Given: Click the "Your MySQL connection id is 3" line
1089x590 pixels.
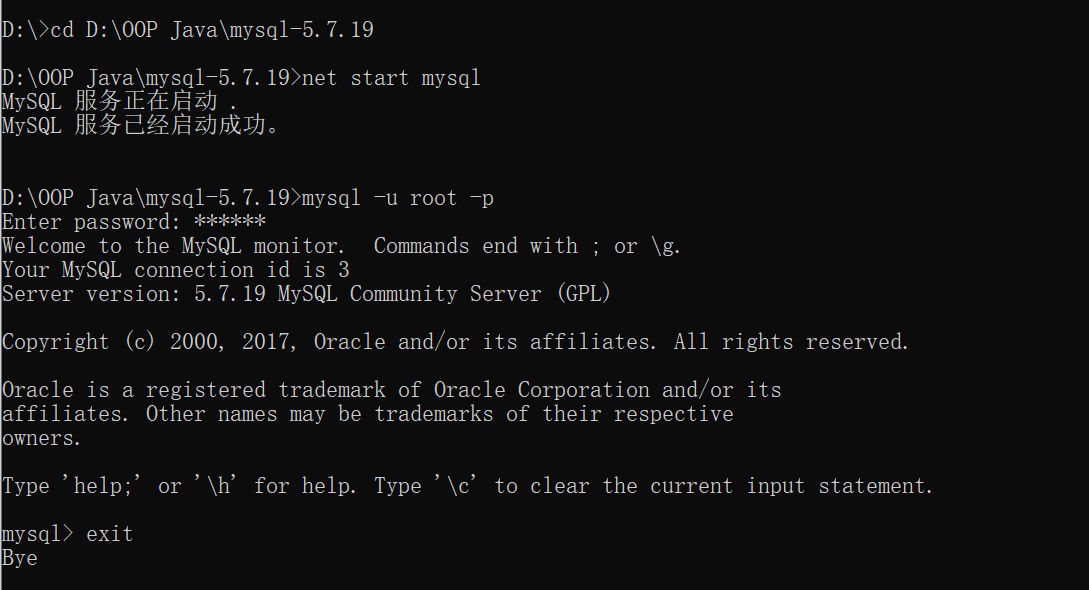Looking at the screenshot, I should (176, 270).
